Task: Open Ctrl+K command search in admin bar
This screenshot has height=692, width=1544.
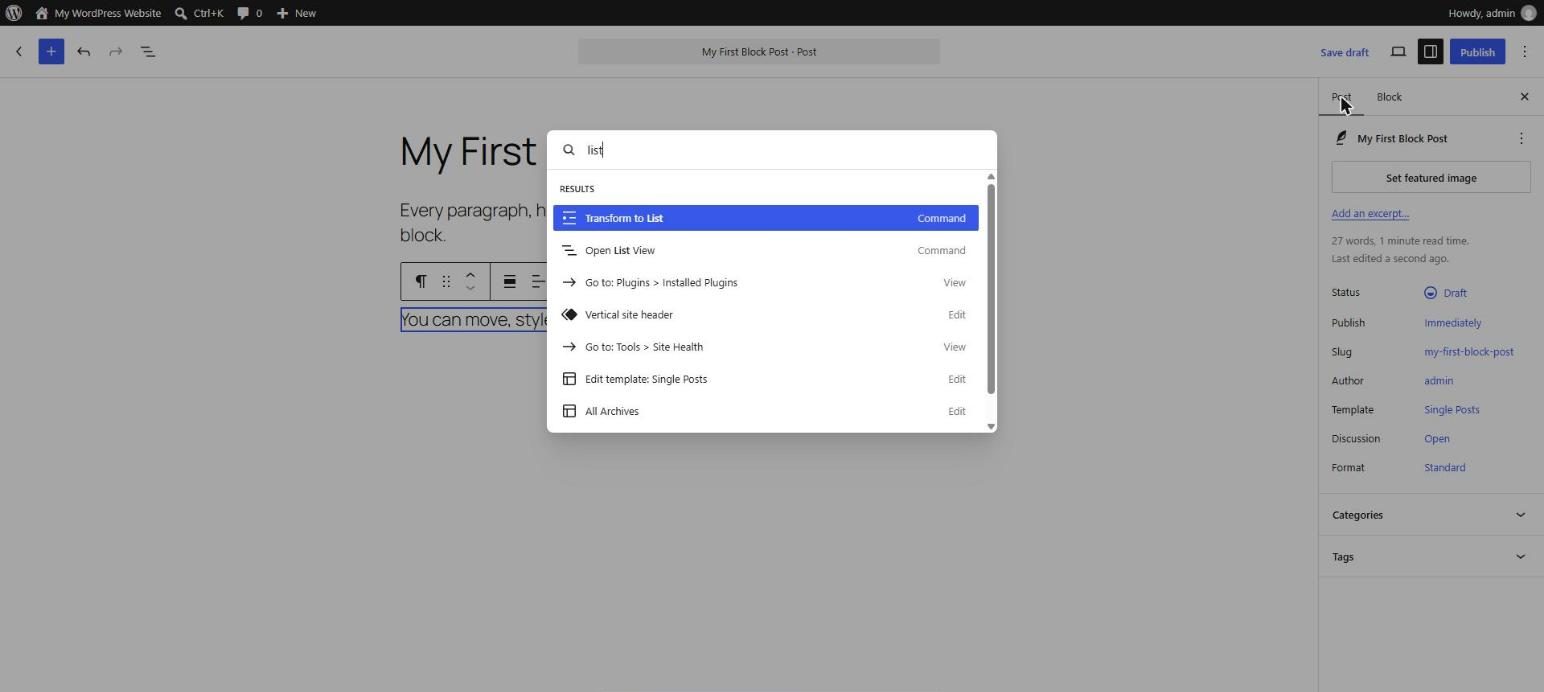Action: pyautogui.click(x=199, y=13)
